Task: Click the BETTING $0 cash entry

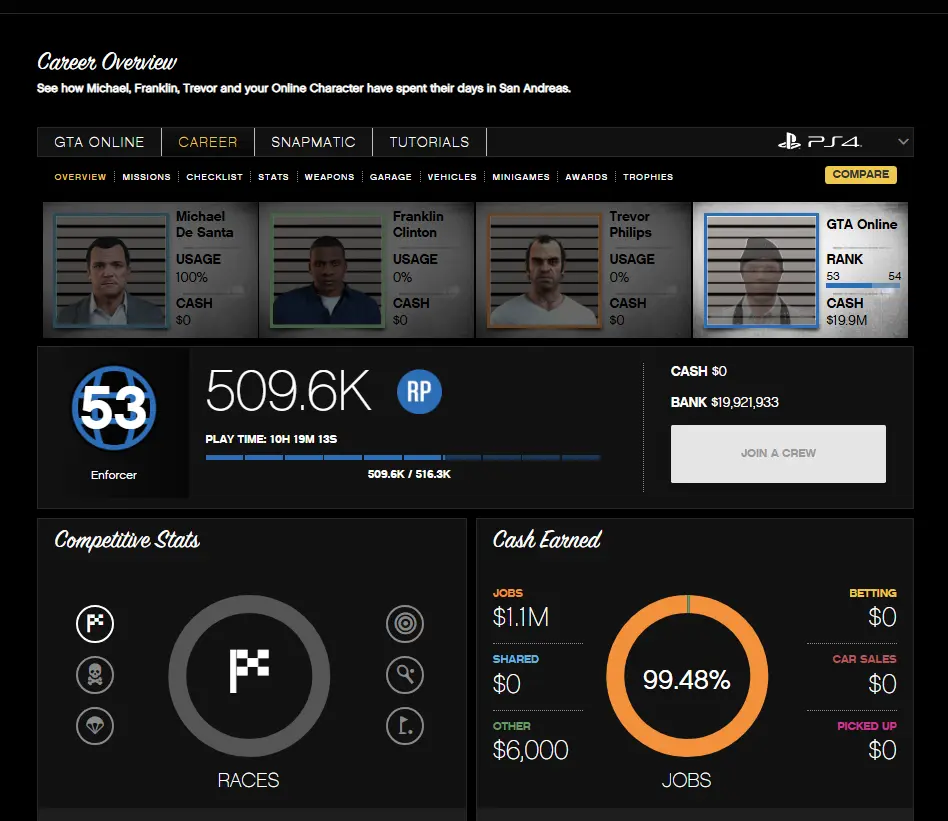Action: (873, 609)
